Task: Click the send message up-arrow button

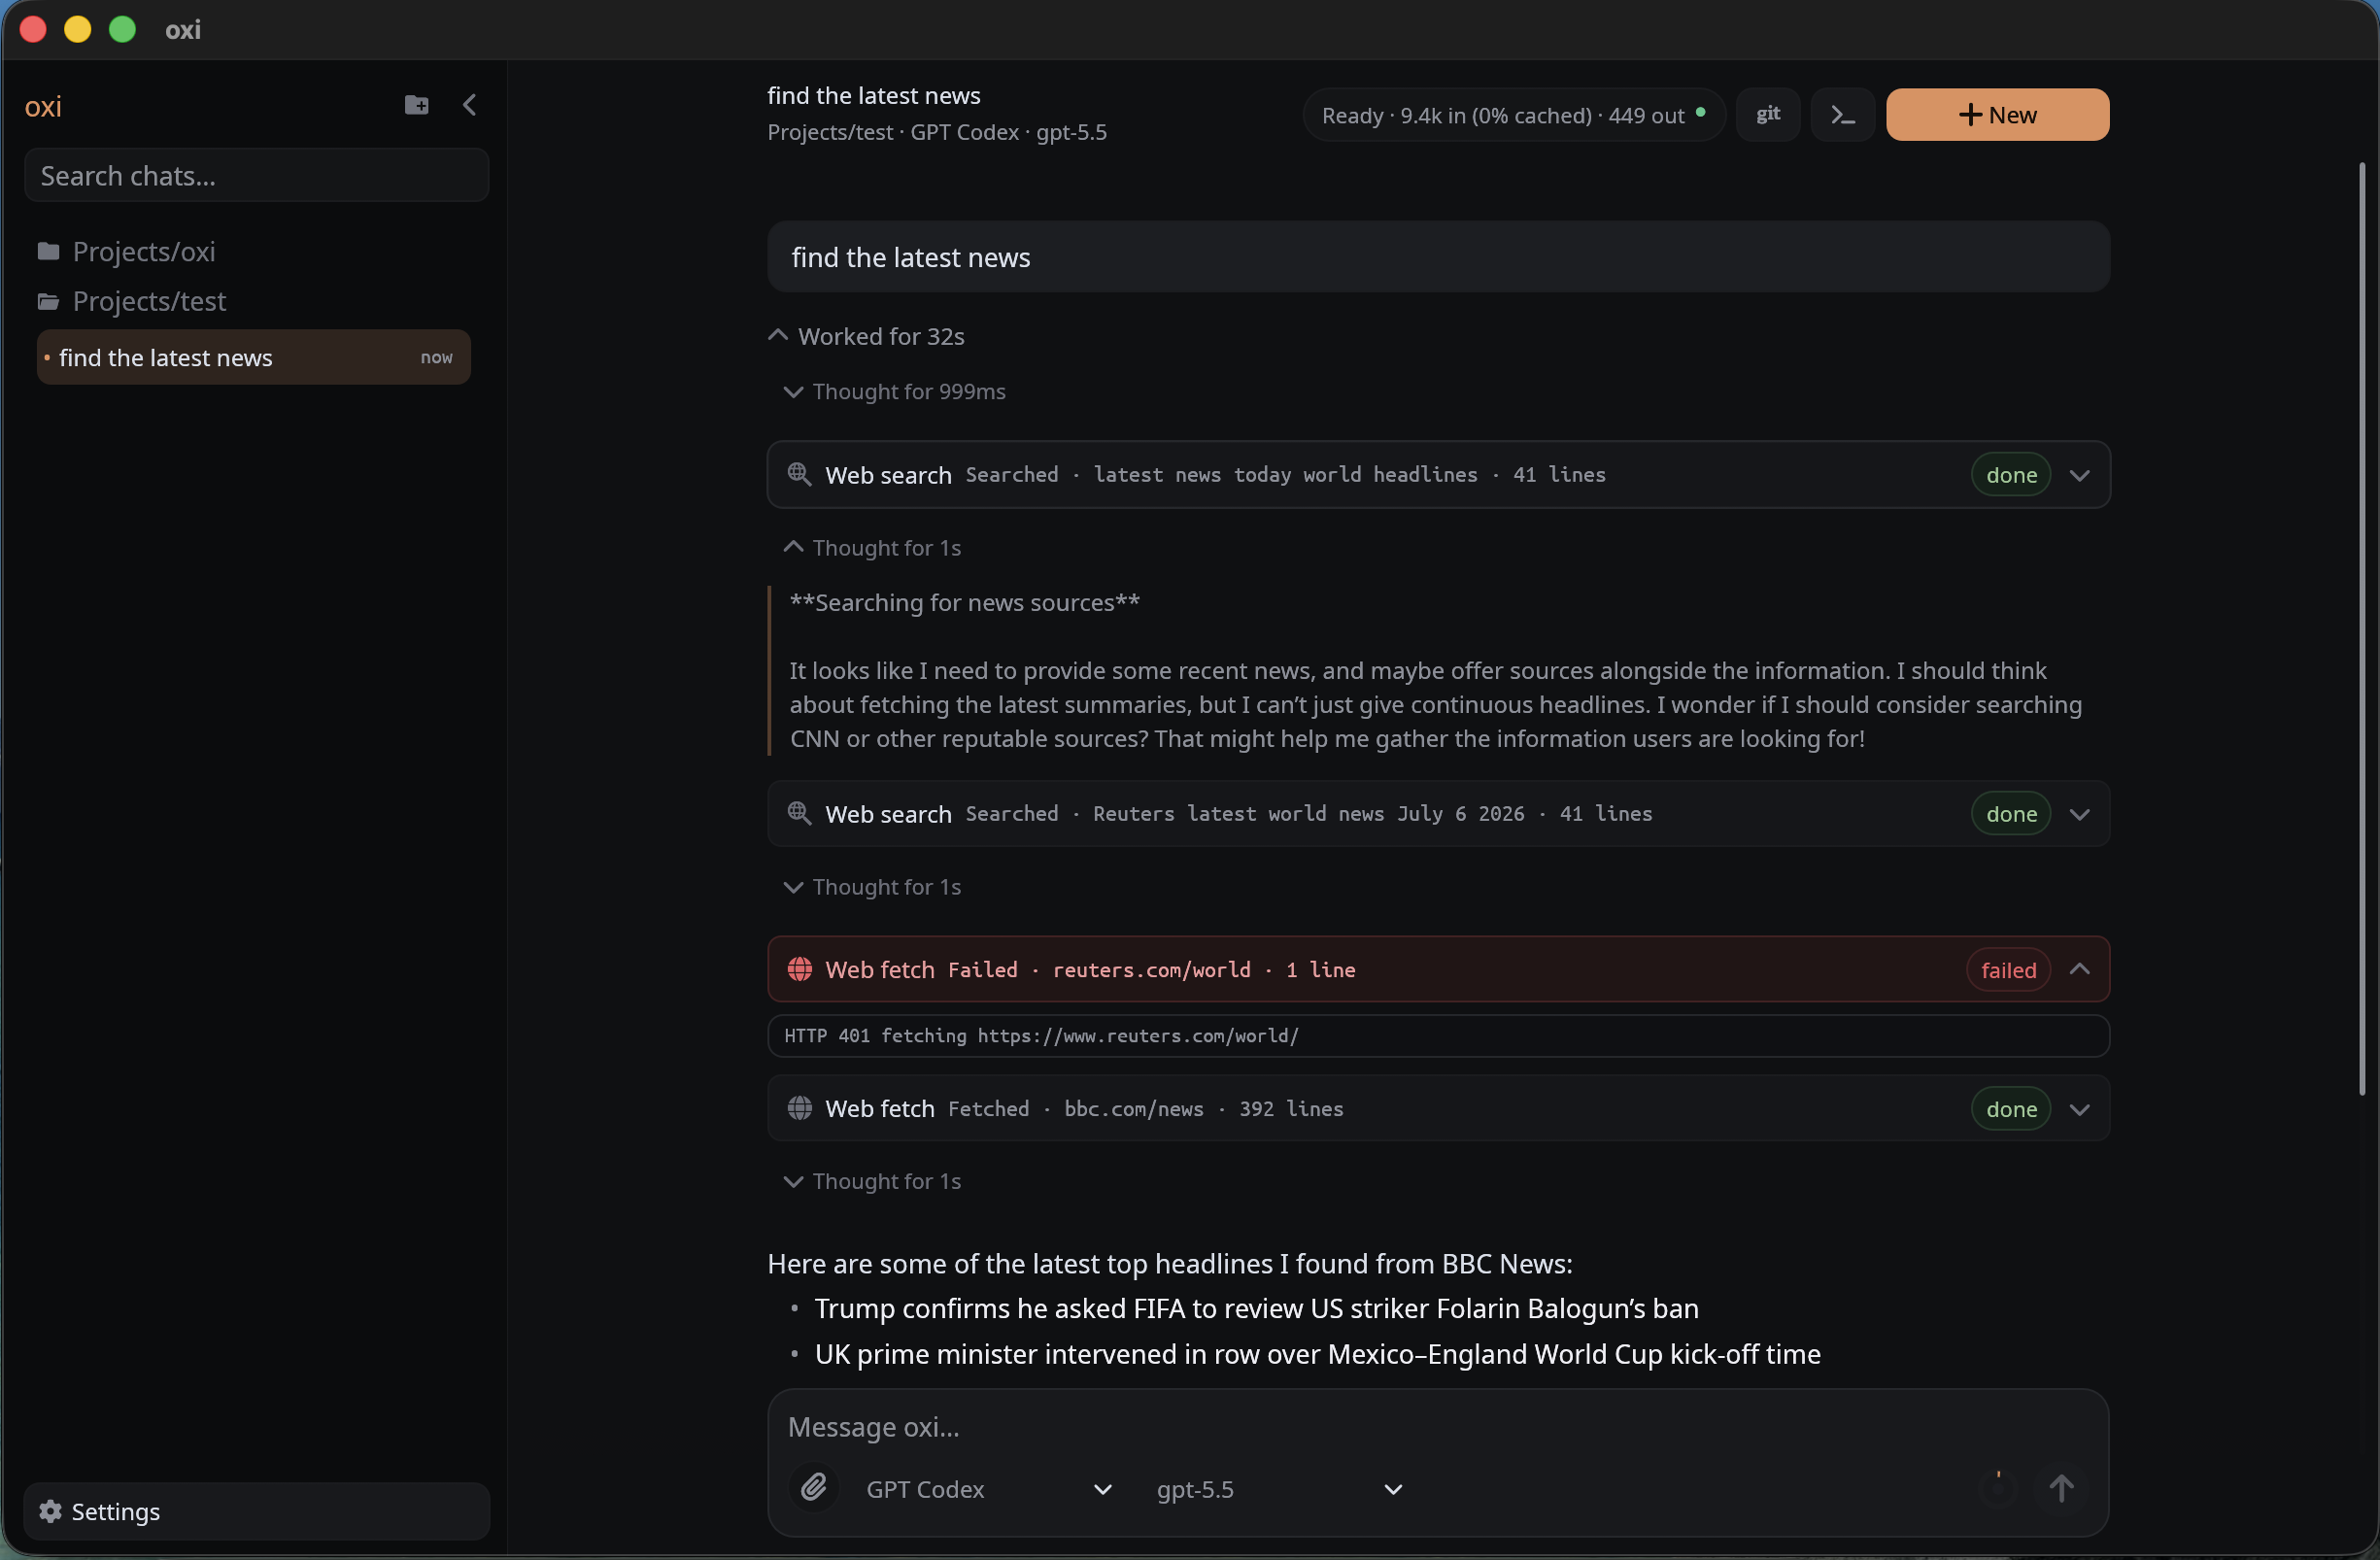Action: coord(2060,1488)
